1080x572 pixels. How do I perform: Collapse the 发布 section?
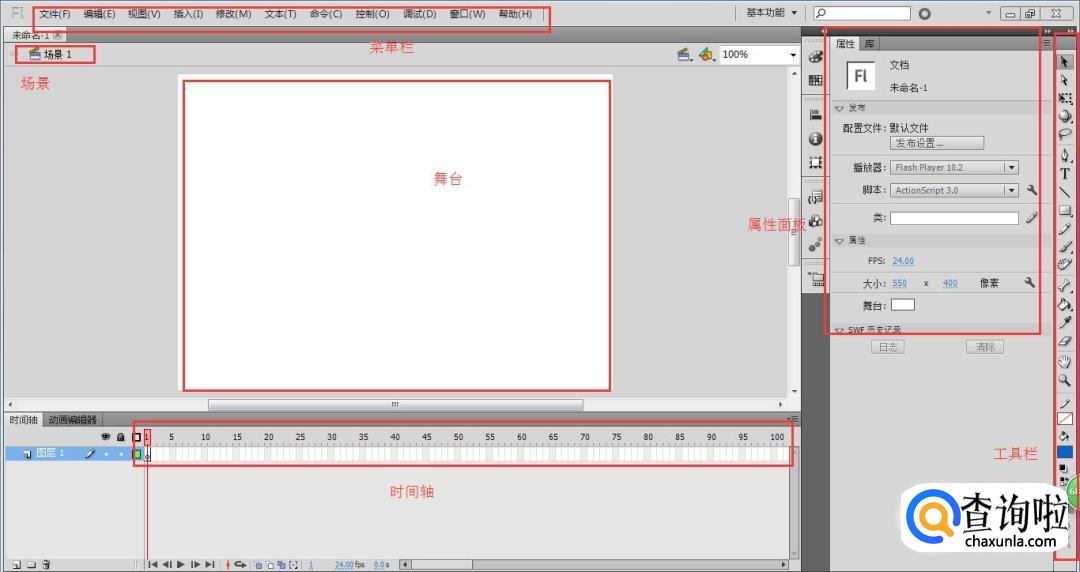(839, 108)
